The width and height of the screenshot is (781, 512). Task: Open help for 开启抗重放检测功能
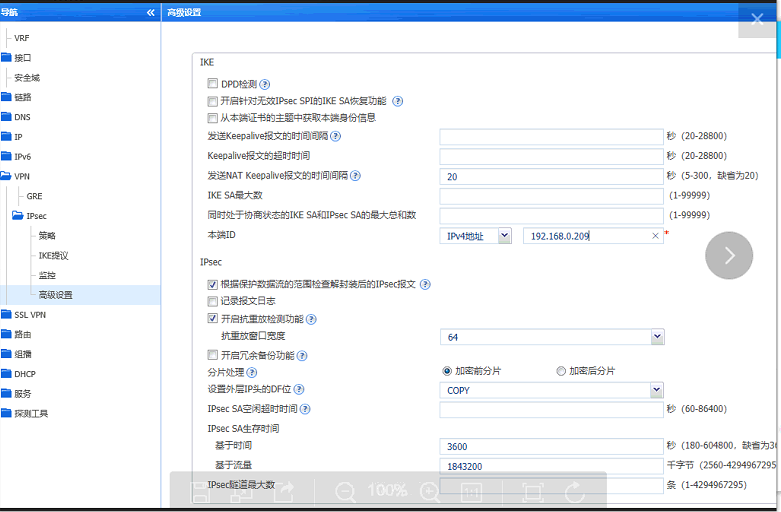[x=311, y=319]
